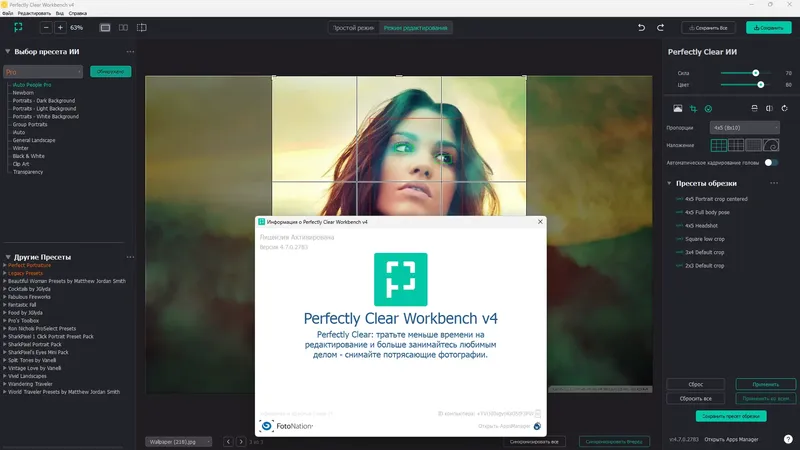Open the image adjustments tool icon
800x450 pixels.
(678, 108)
